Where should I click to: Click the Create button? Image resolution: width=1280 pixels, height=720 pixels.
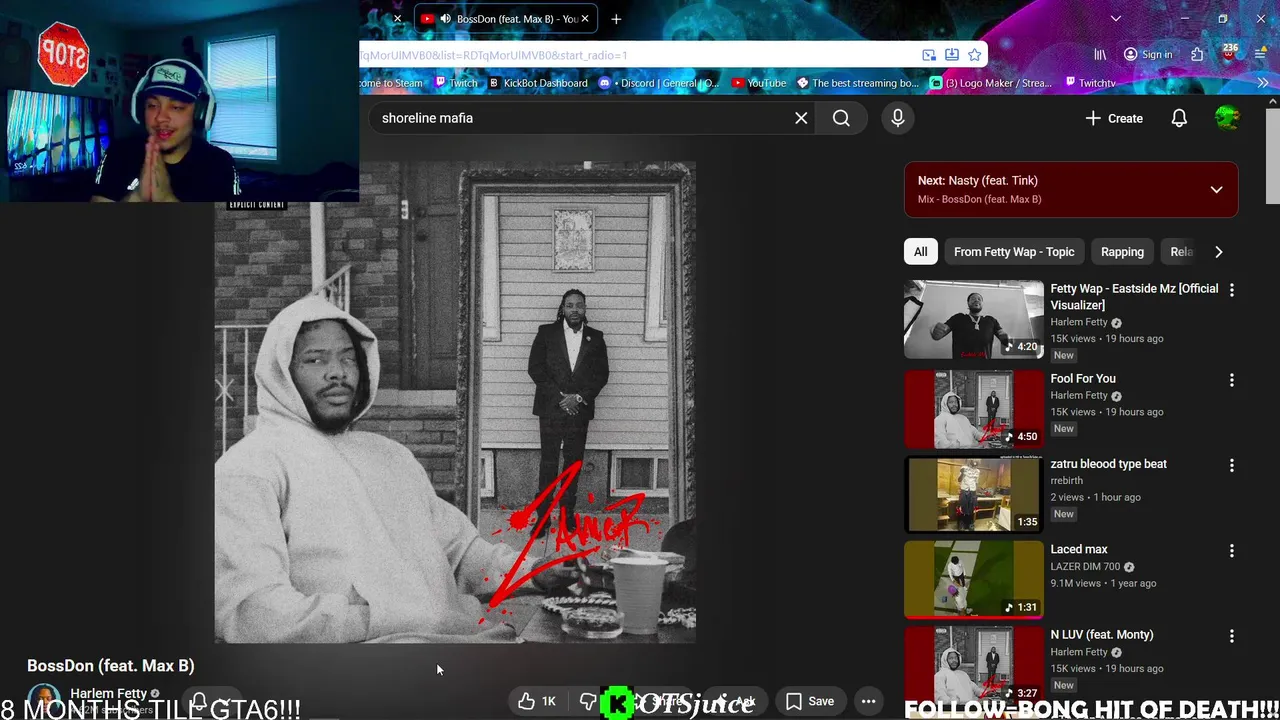[x=1114, y=118]
